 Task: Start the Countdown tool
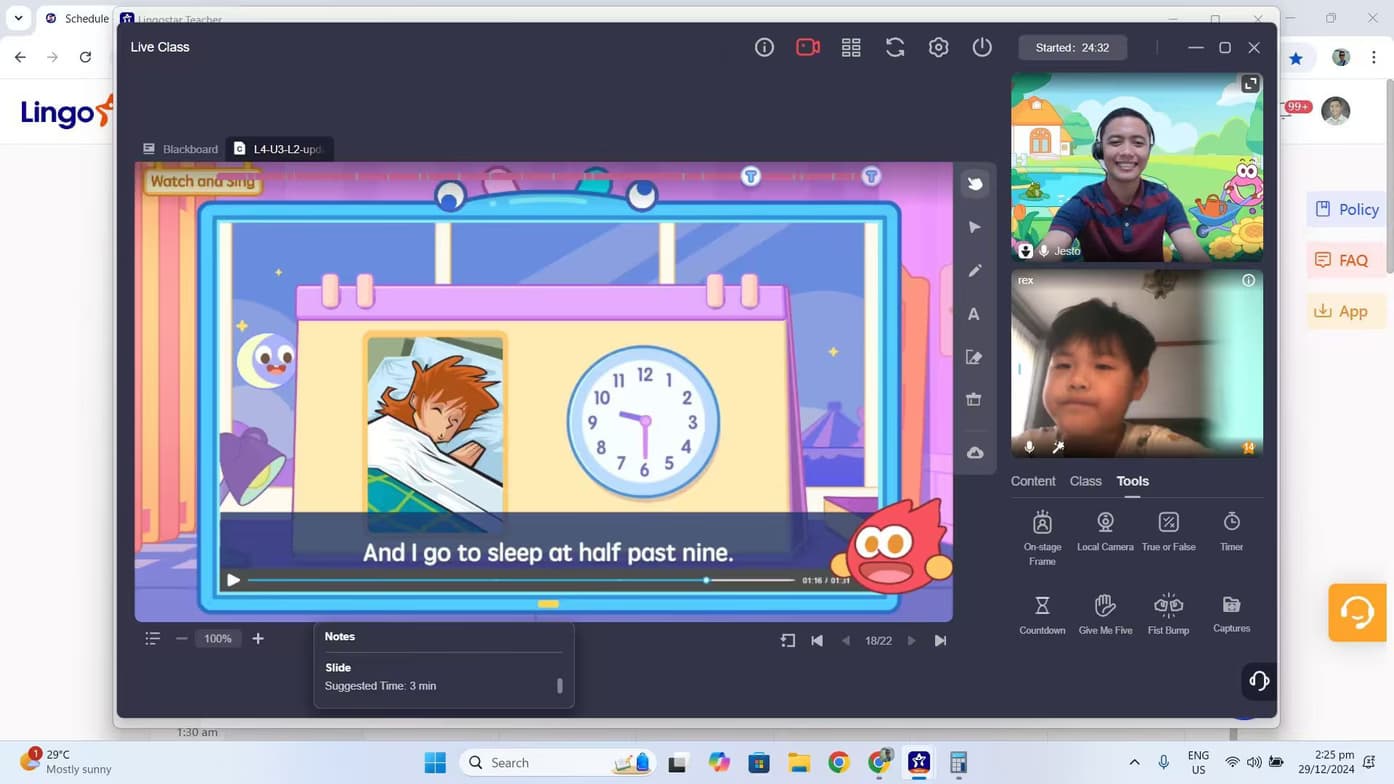click(1042, 613)
